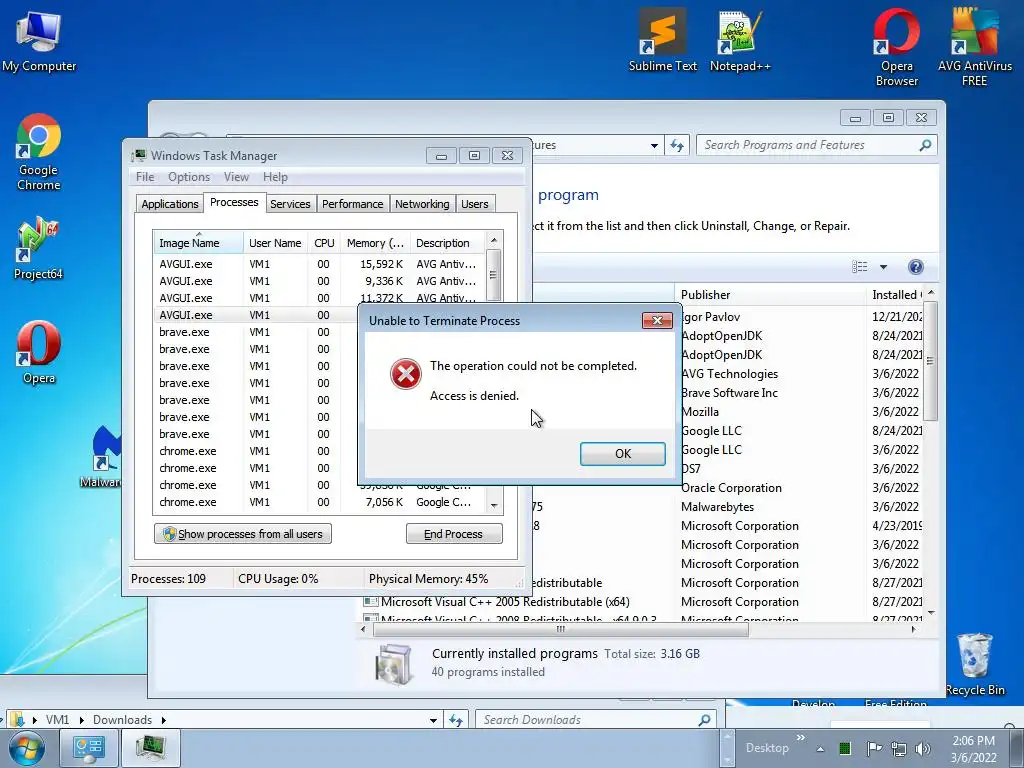The width and height of the screenshot is (1024, 768).
Task: Sort by Publisher column in Programs list
Action: pos(771,295)
